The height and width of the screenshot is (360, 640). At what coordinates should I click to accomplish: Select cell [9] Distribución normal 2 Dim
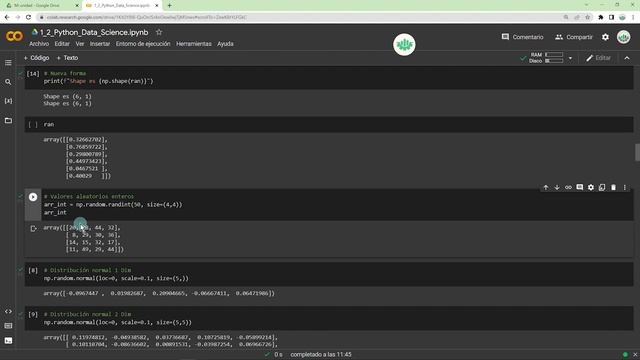pos(329,318)
